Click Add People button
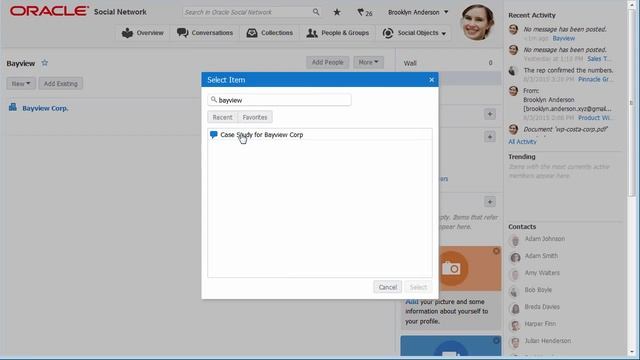The image size is (640, 360). [327, 62]
